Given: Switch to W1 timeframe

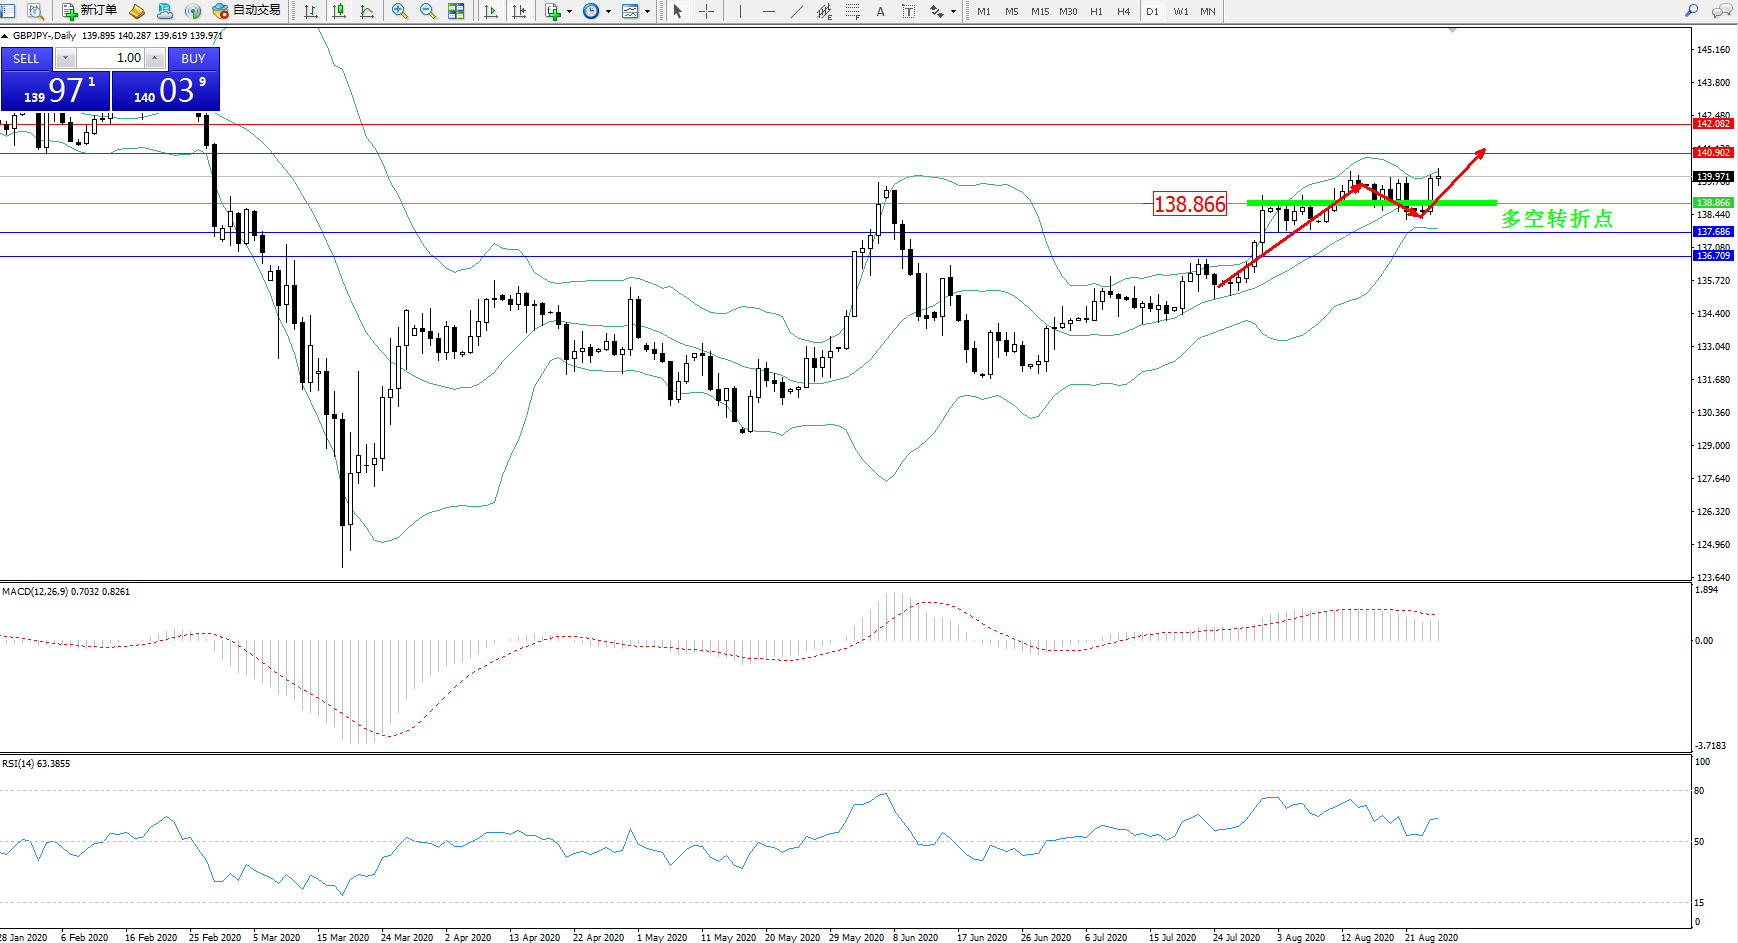Looking at the screenshot, I should (1180, 11).
